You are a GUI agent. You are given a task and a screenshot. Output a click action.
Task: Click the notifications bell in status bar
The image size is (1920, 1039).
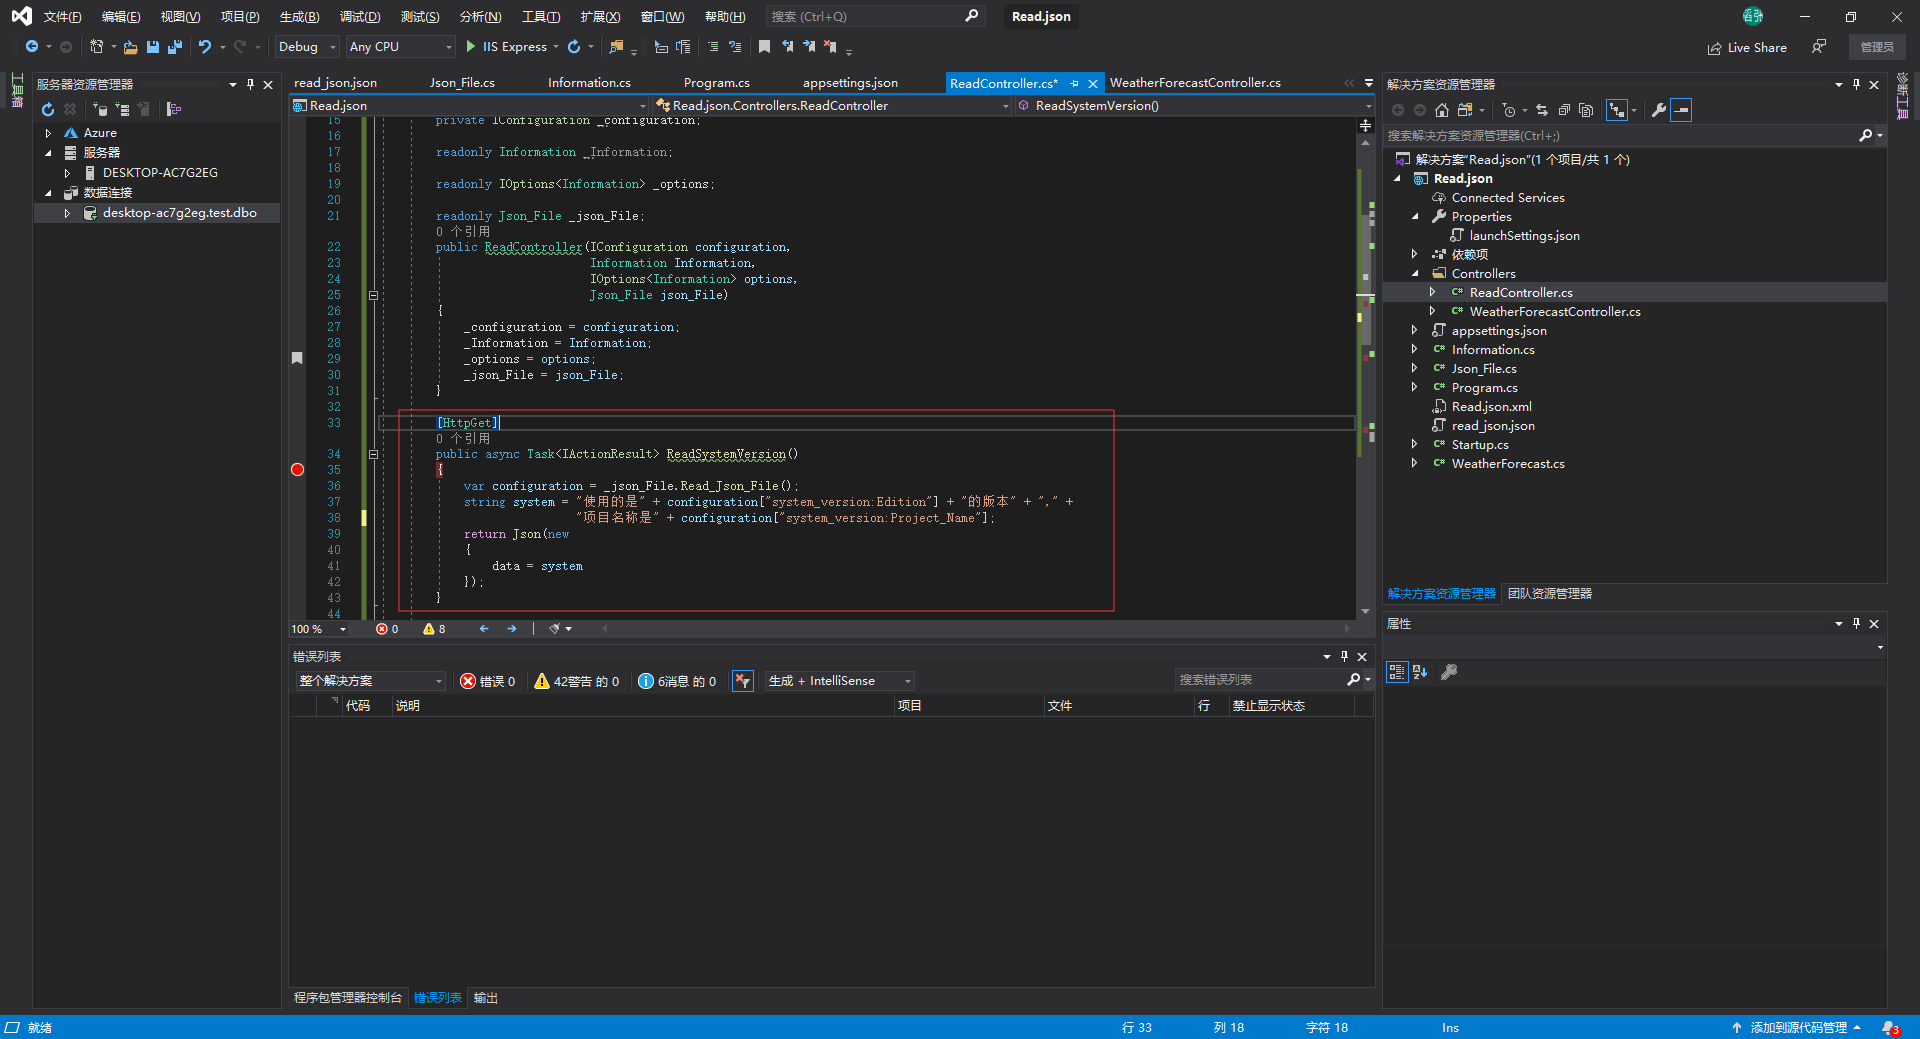point(1889,1028)
